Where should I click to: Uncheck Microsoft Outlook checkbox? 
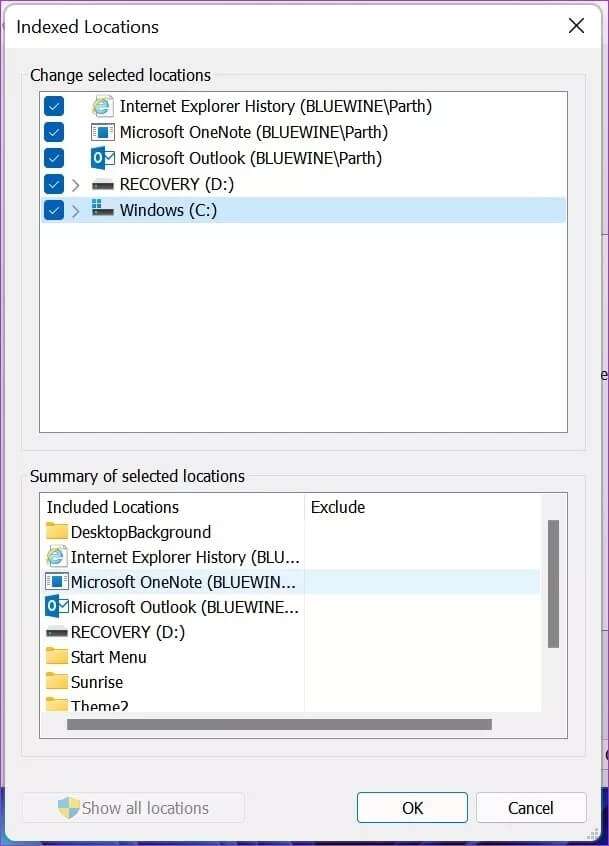pos(54,158)
